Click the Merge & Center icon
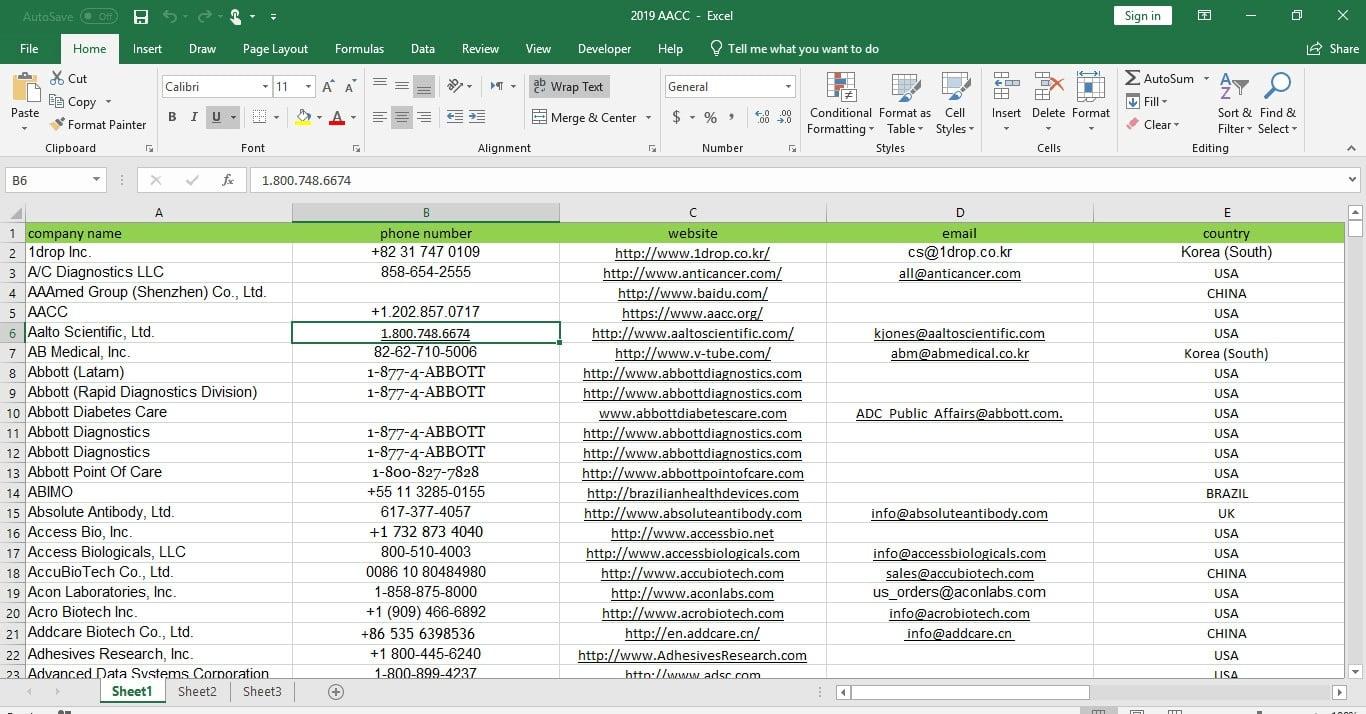The height and width of the screenshot is (714, 1366). point(539,117)
